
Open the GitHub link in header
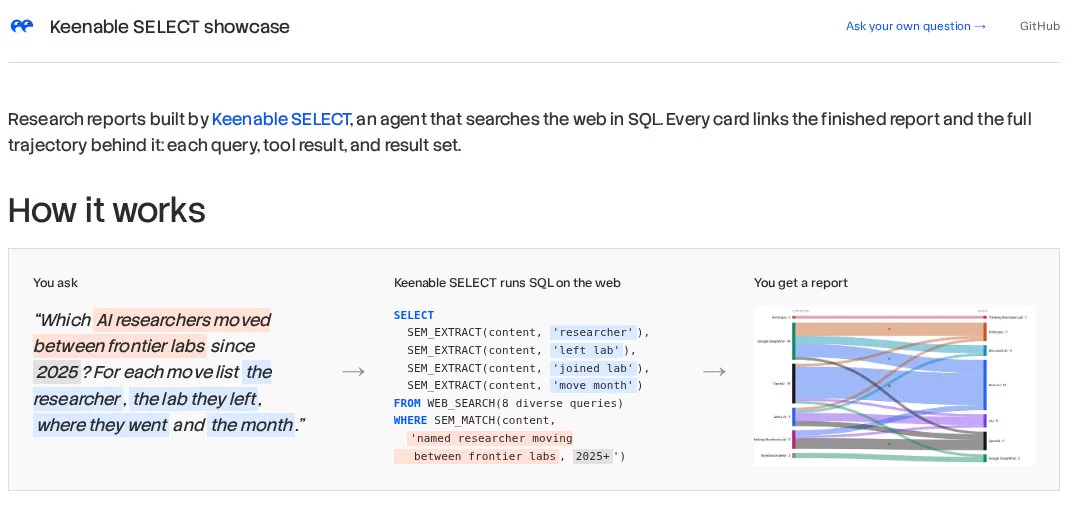[1040, 26]
